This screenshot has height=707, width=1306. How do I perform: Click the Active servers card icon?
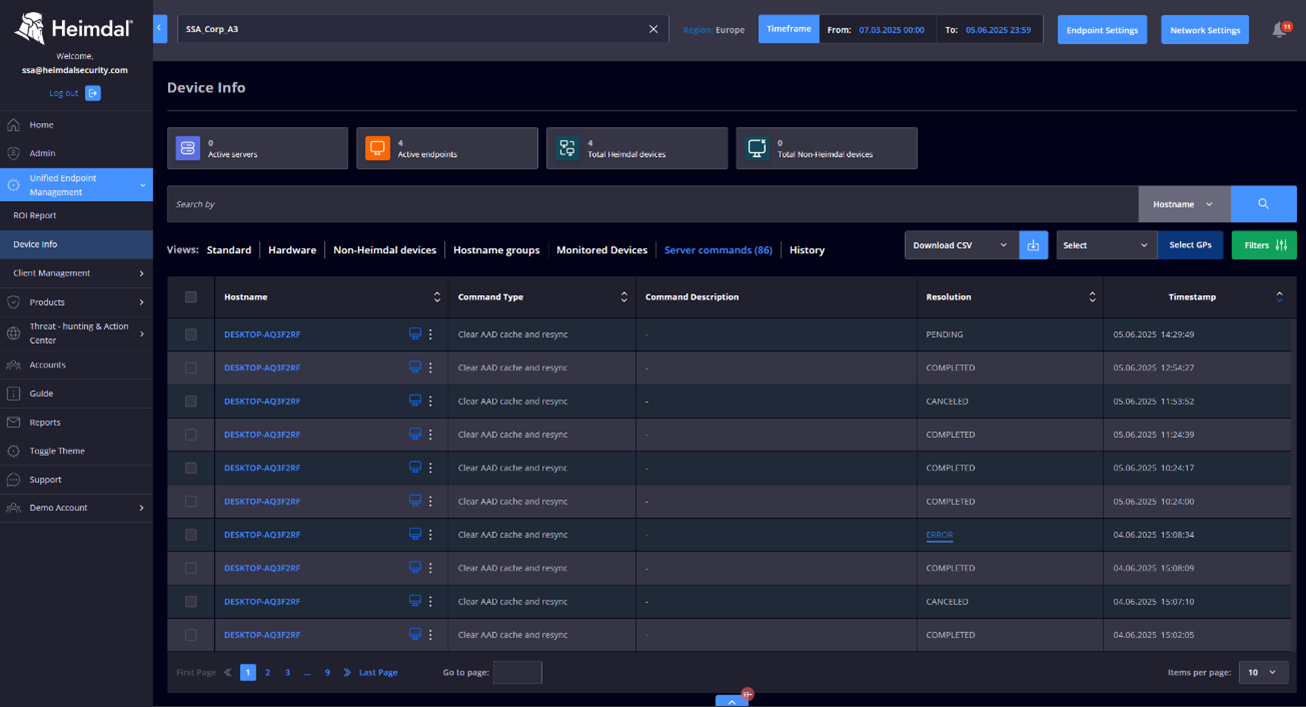188,148
